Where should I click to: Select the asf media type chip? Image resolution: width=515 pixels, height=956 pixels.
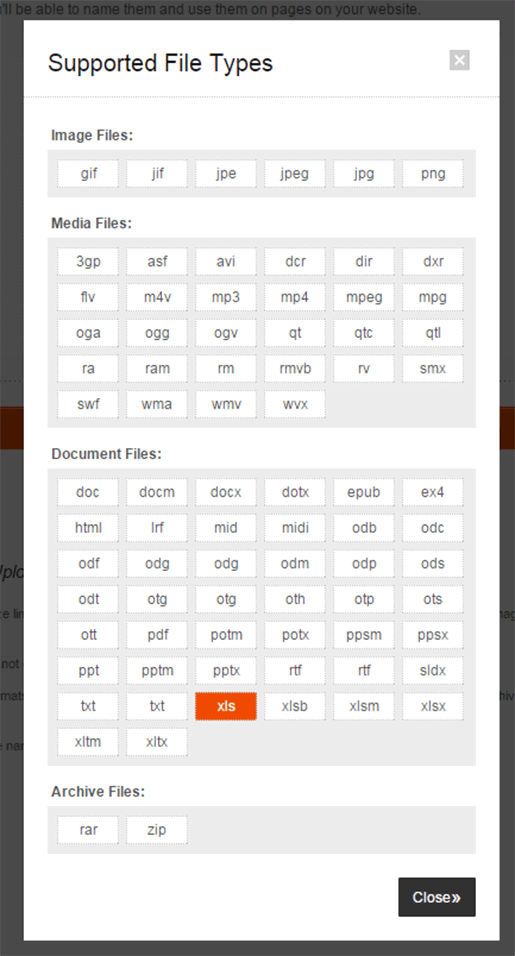coord(157,261)
